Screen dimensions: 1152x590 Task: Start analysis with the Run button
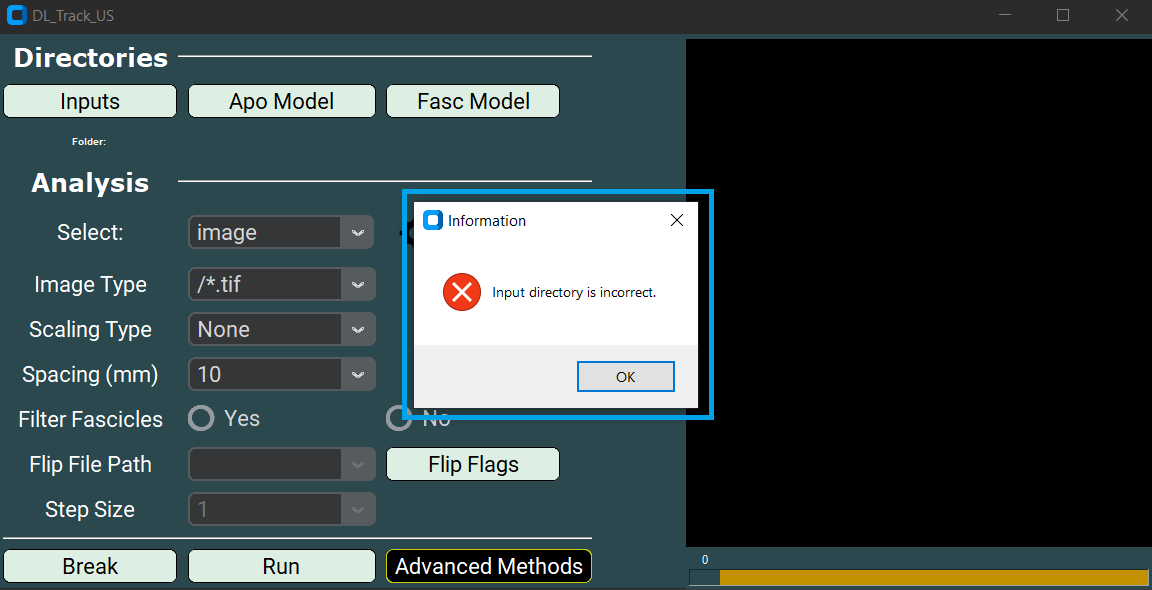pyautogui.click(x=281, y=566)
